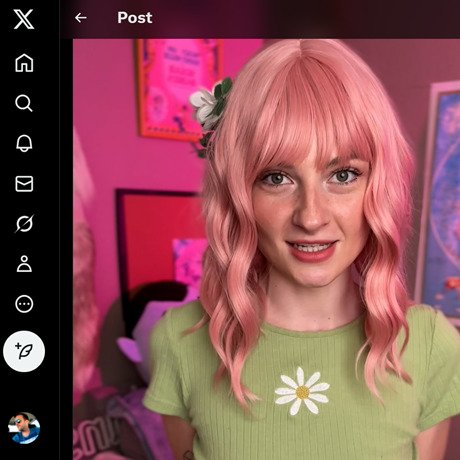Click the X logo in the sidebar
460x460 pixels.
[x=24, y=19]
